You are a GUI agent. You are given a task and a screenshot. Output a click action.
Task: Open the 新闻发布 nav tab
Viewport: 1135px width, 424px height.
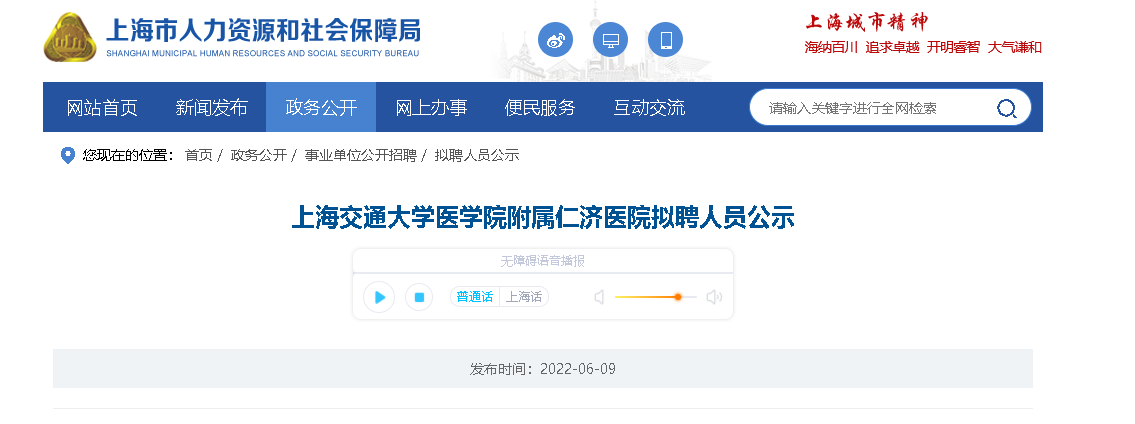211,107
